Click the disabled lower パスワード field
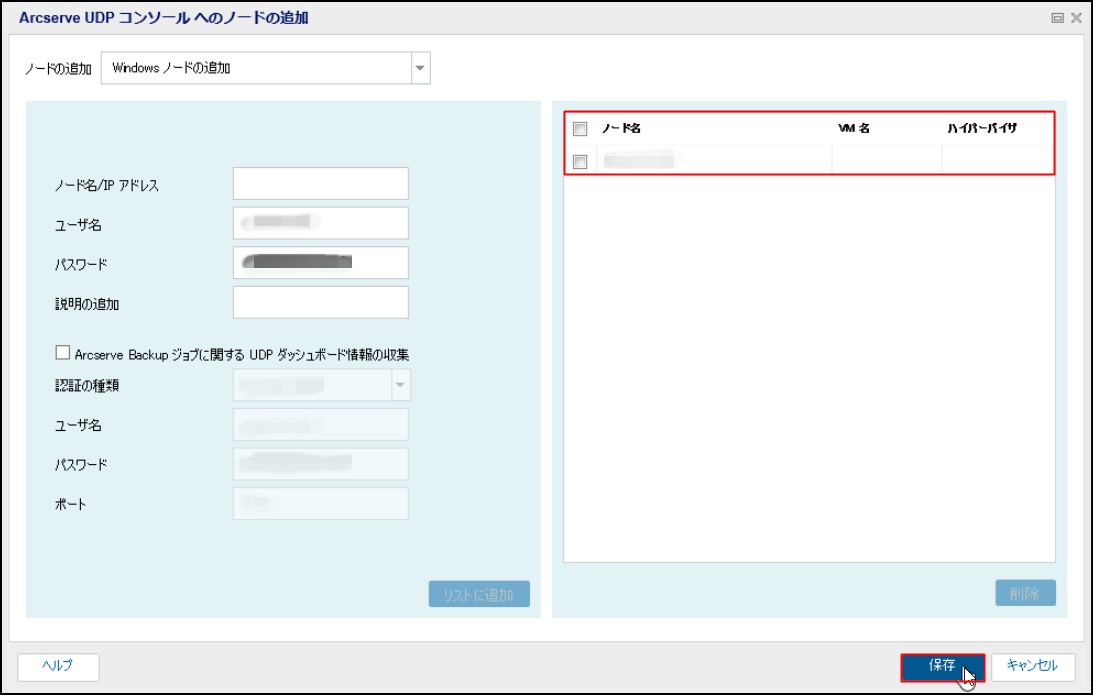The image size is (1093, 695). (321, 464)
